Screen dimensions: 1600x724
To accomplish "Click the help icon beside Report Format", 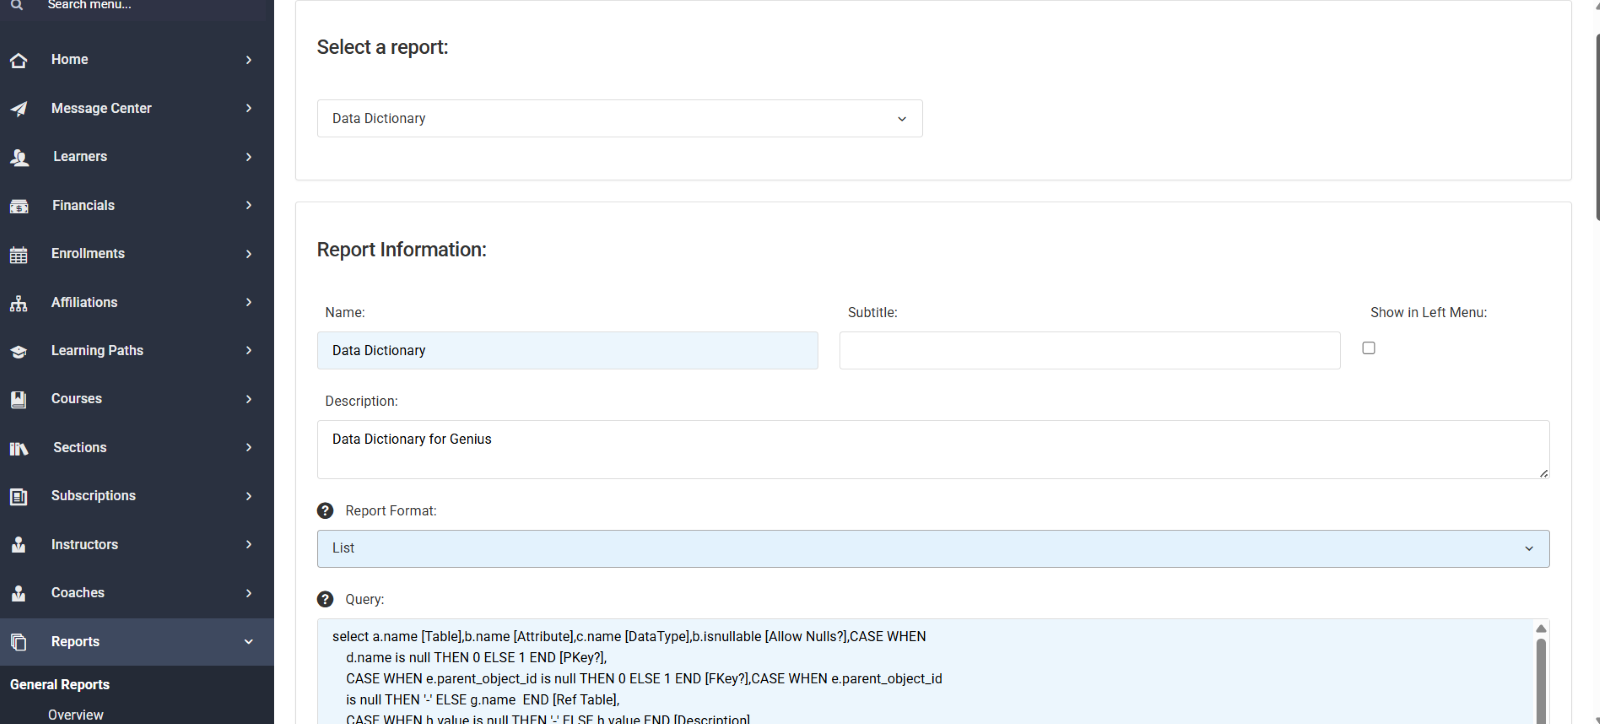I will 325,511.
